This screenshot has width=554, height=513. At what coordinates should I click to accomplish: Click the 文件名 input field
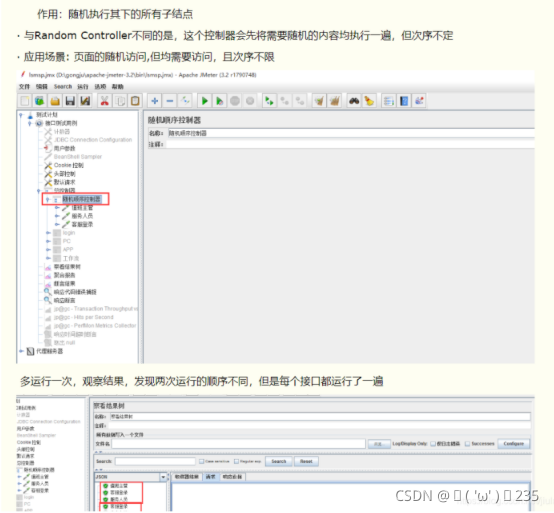click(238, 444)
